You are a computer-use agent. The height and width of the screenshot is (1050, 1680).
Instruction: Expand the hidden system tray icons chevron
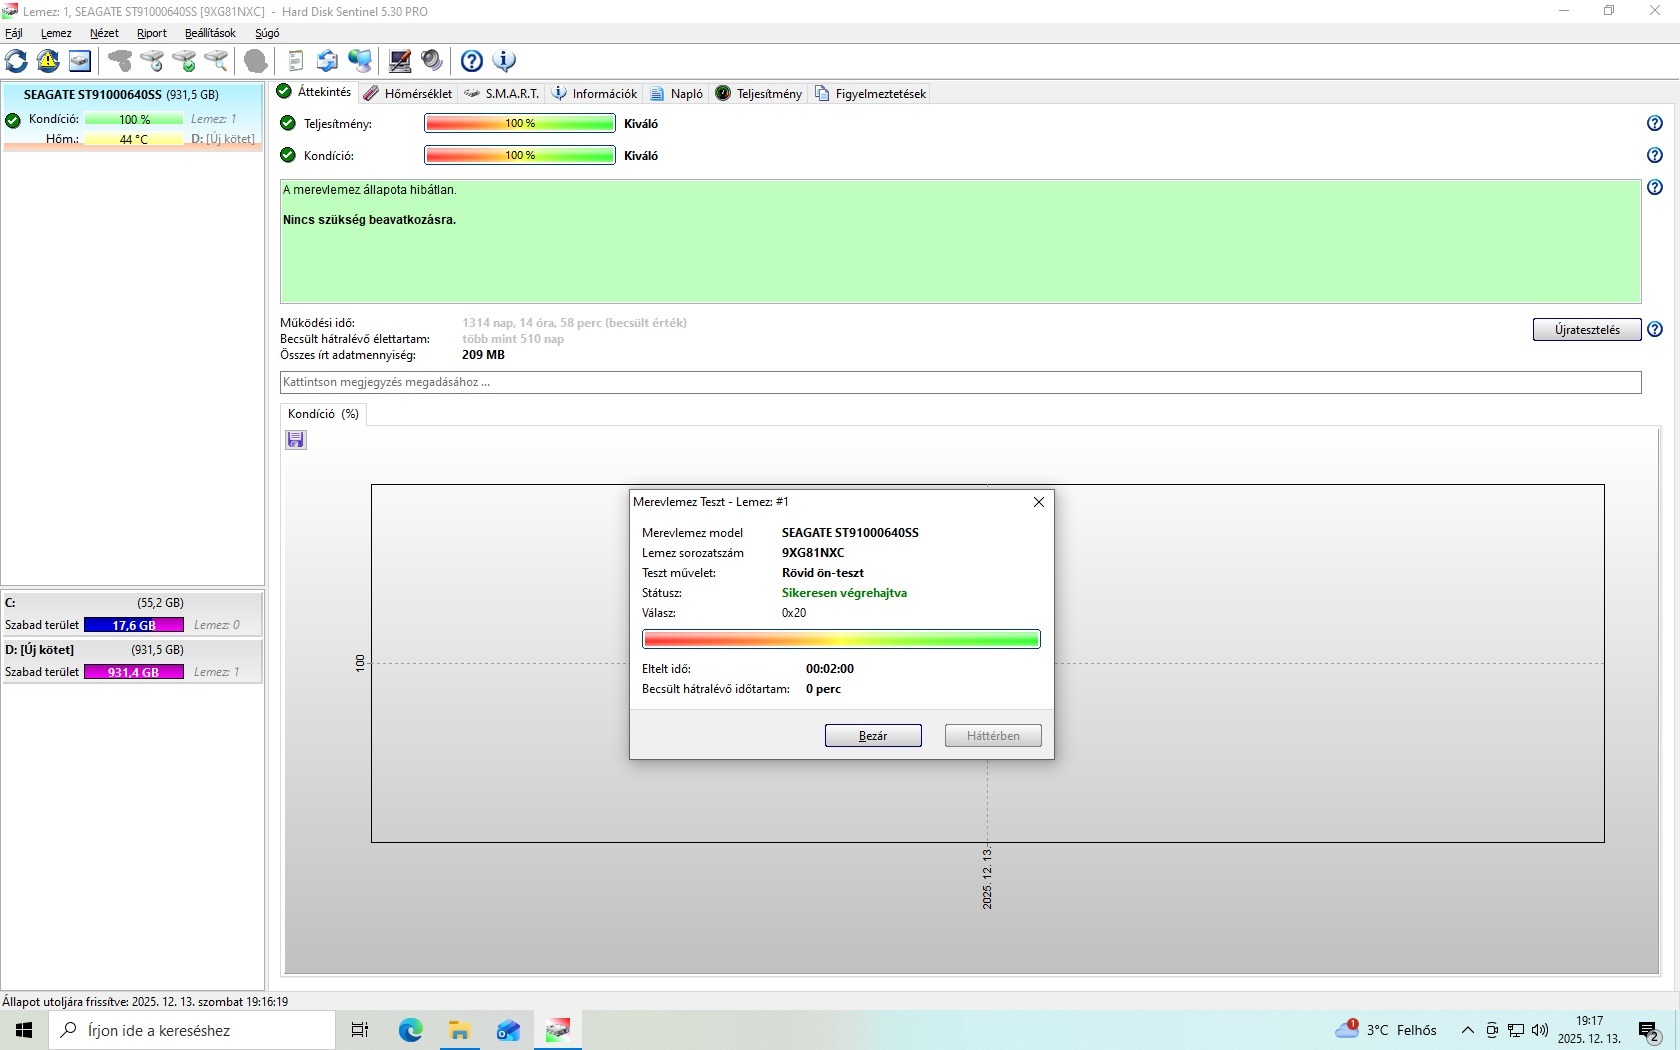click(x=1467, y=1030)
